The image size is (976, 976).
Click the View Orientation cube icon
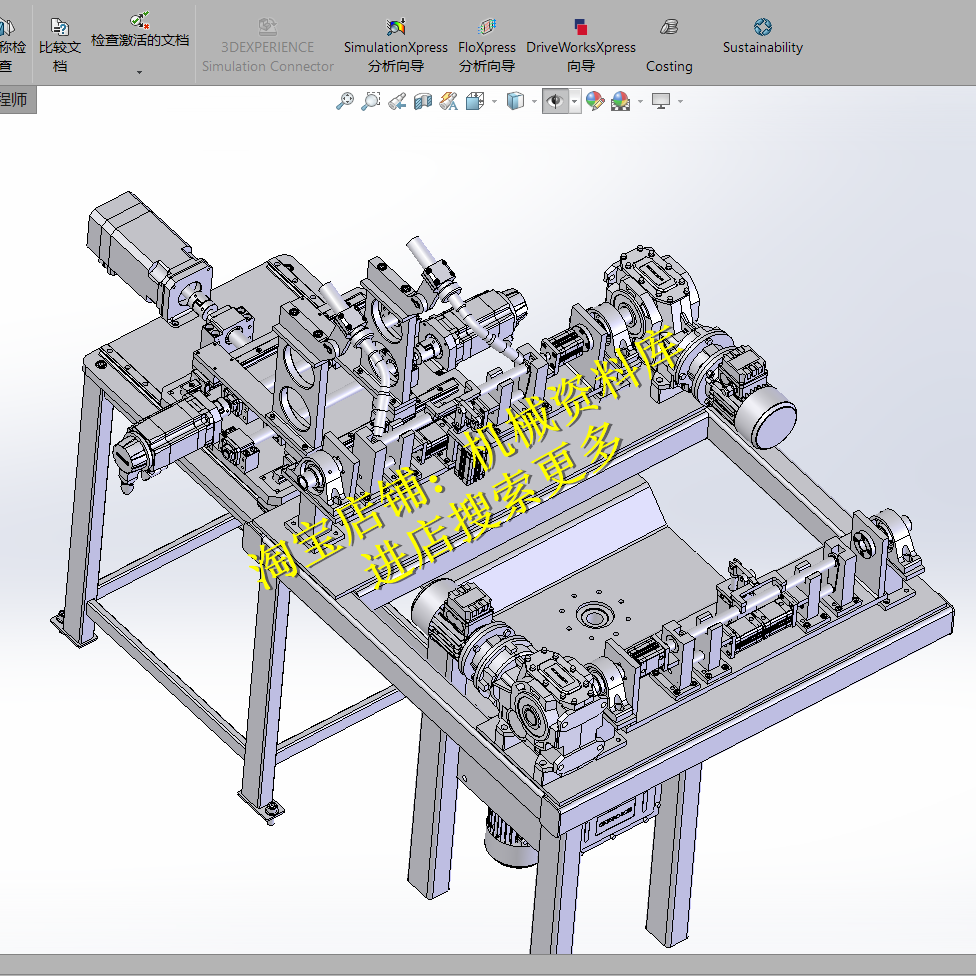475,101
